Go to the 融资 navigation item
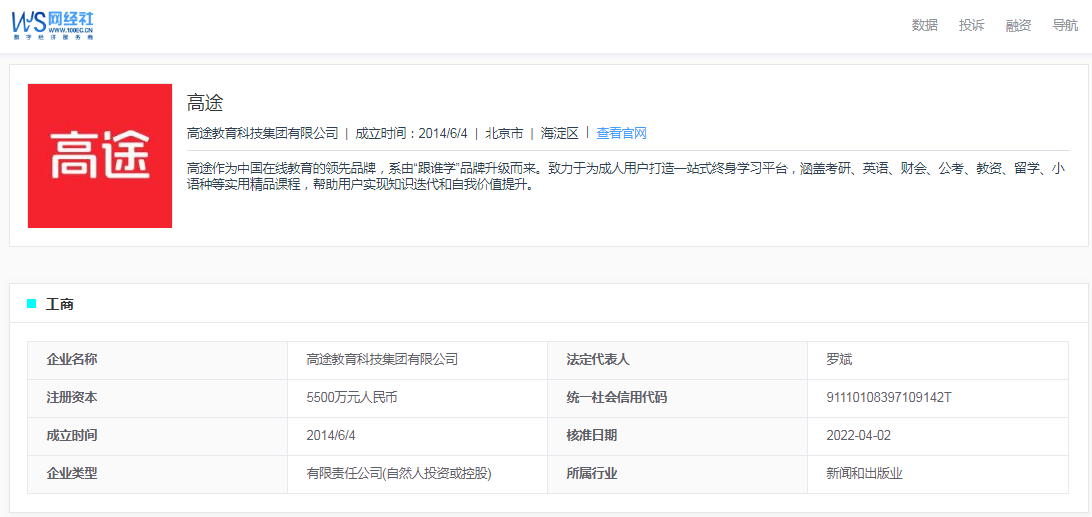The height and width of the screenshot is (517, 1092). (1018, 26)
